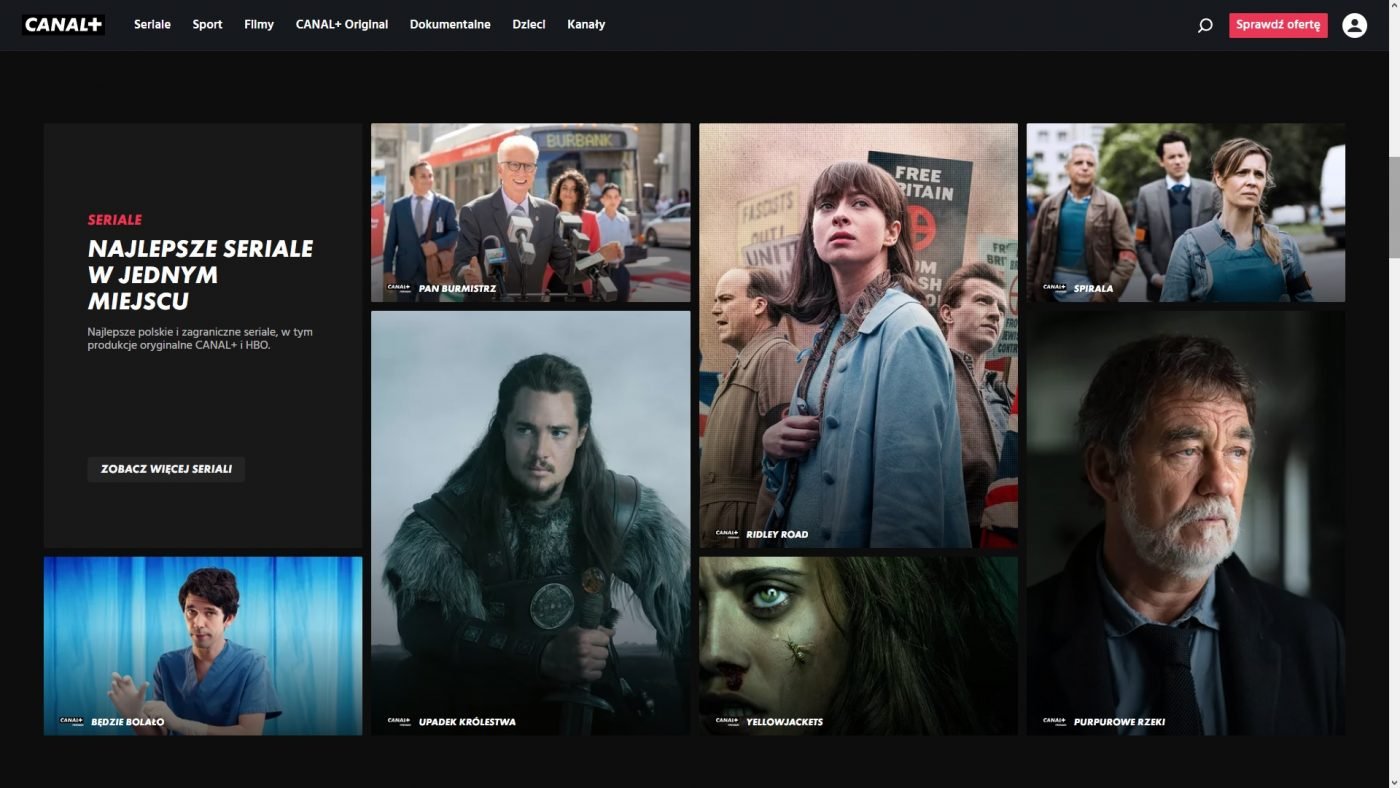Open the Sport menu item
This screenshot has width=1400, height=788.
(207, 25)
